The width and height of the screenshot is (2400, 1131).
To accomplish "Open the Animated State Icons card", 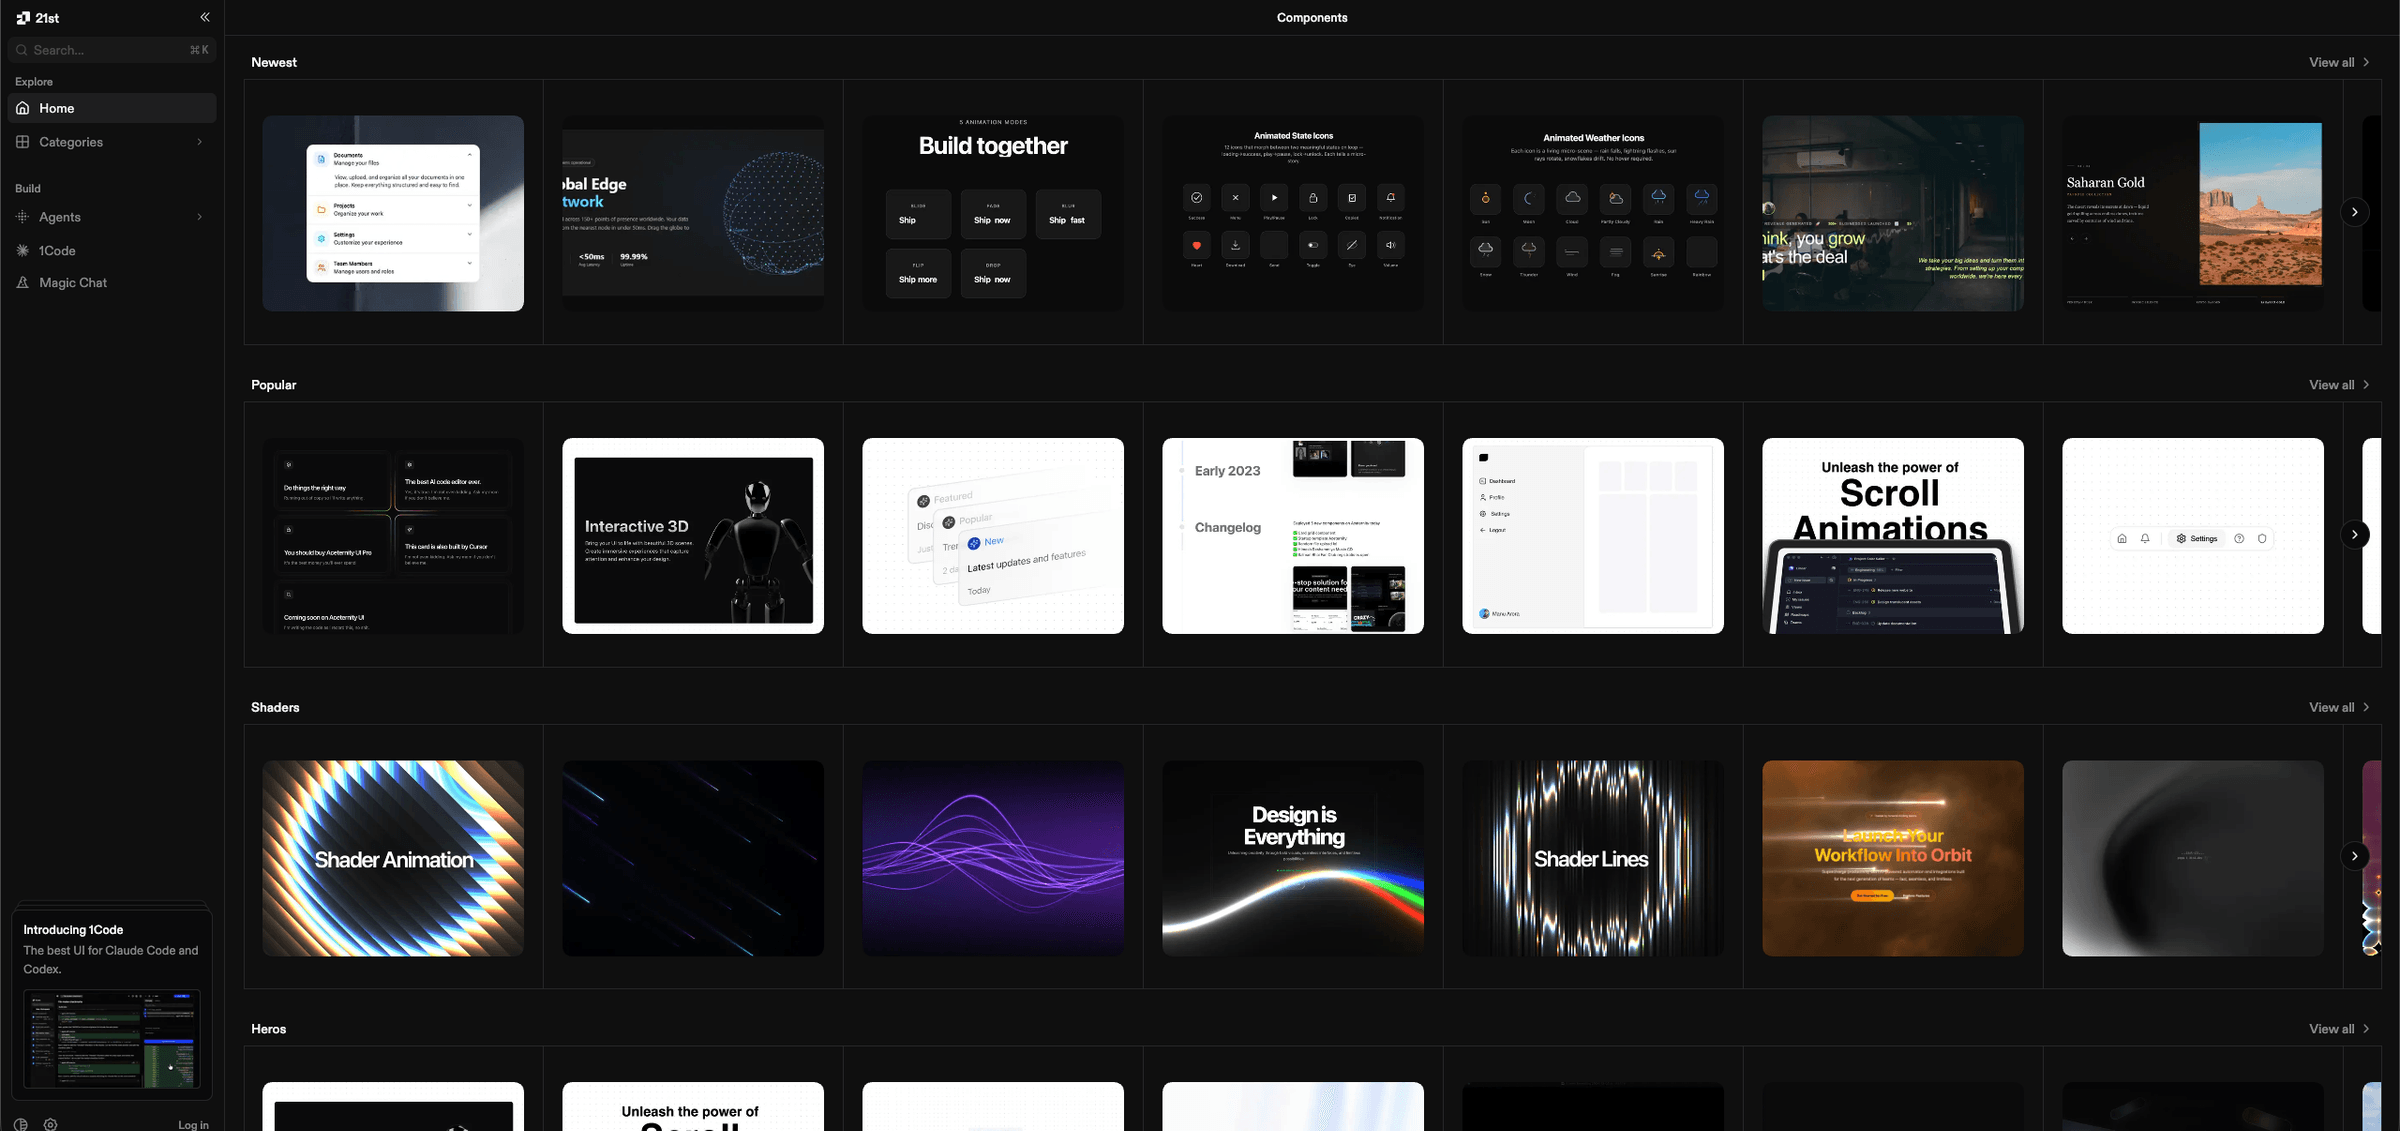I will pyautogui.click(x=1293, y=213).
